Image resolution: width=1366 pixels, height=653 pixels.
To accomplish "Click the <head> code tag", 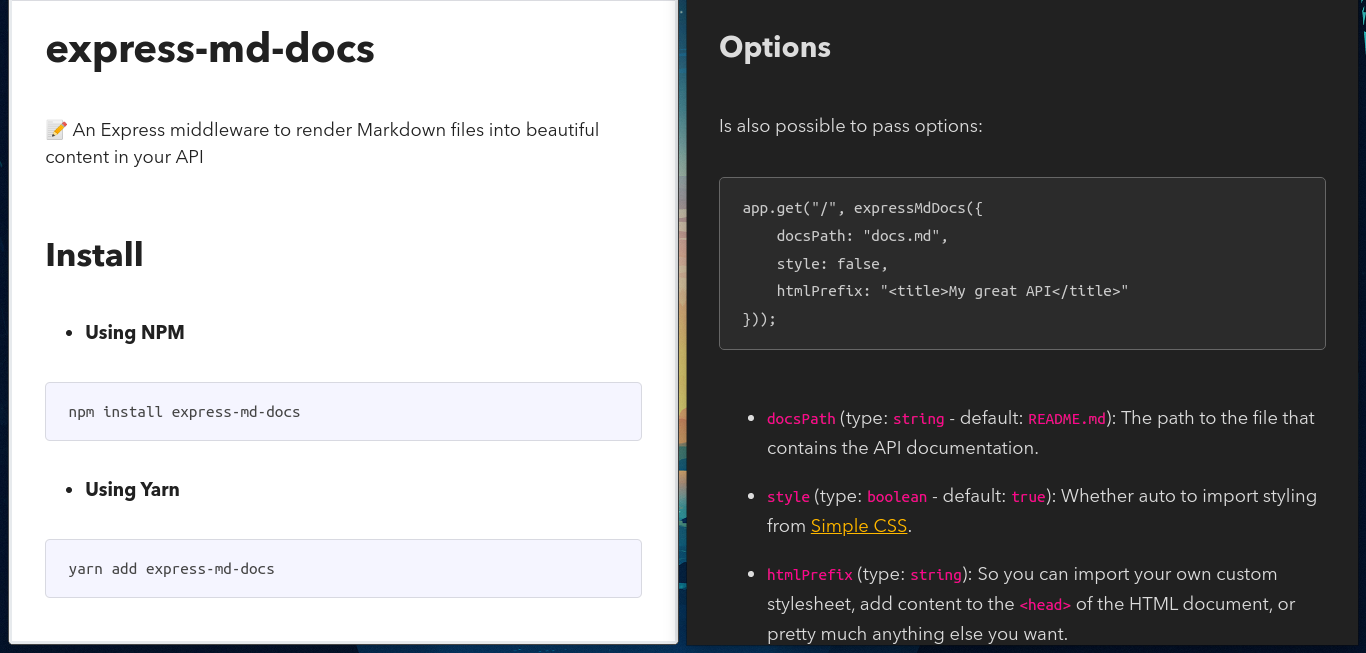I will click(x=1045, y=605).
